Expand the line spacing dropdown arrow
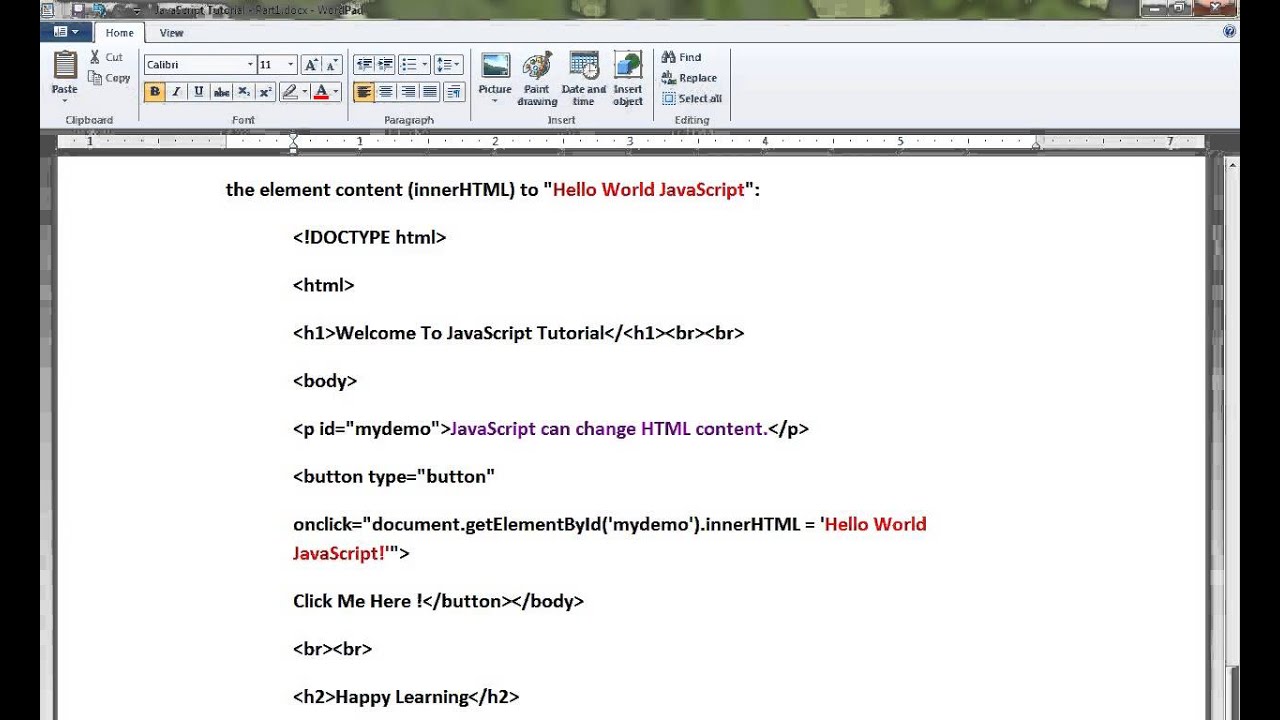 [458, 65]
